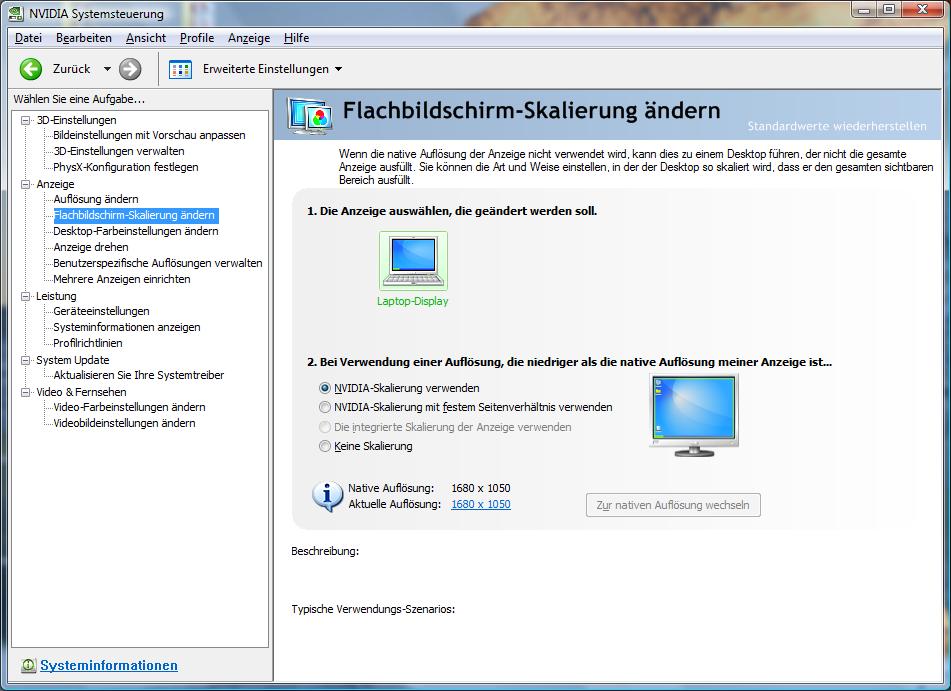Viewport: 951px width, 691px height.
Task: Select the Laptop-Display icon
Action: coord(413,261)
